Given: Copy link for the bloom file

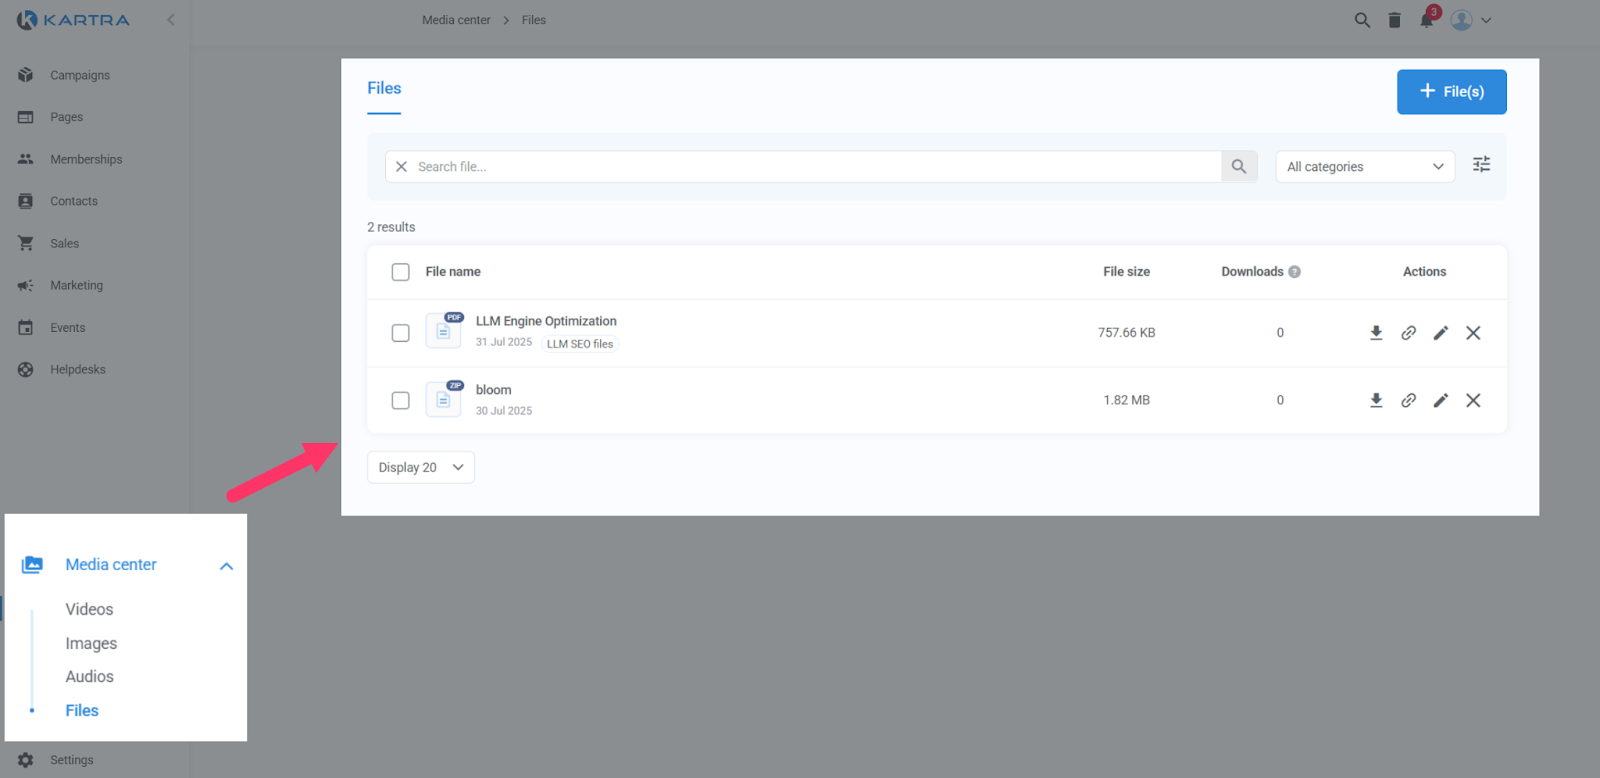Looking at the screenshot, I should pos(1408,400).
